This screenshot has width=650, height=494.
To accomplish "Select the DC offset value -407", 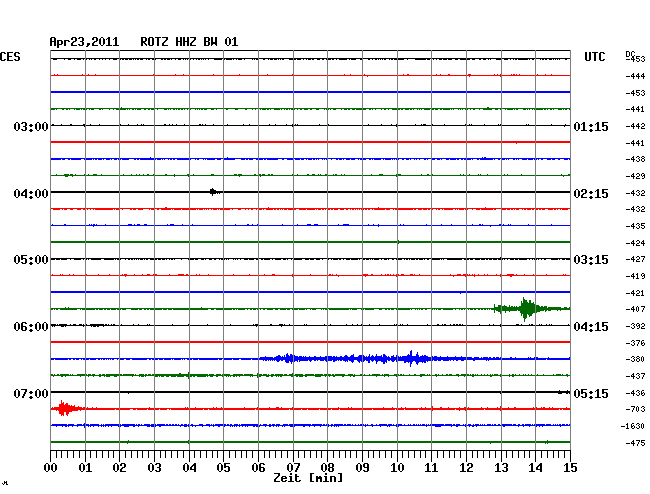I will pos(635,309).
